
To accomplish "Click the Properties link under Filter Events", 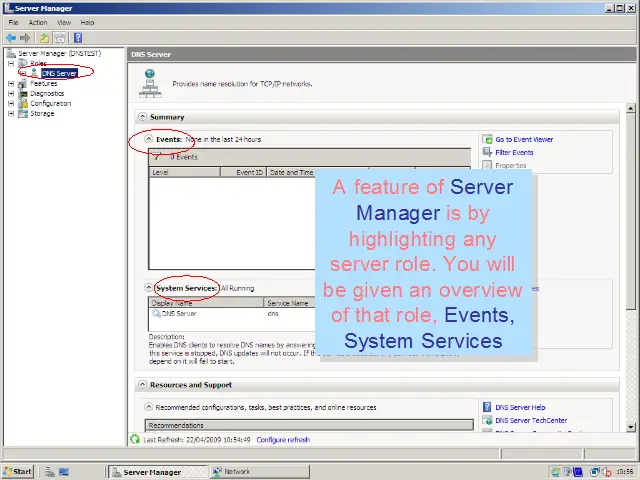I will point(511,165).
